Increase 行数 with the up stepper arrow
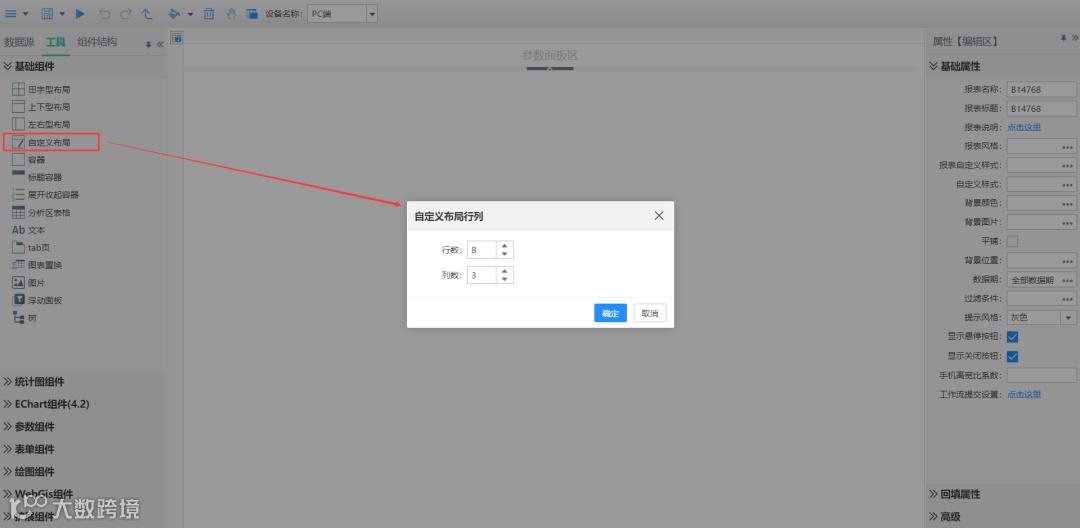The width and height of the screenshot is (1080, 528). (505, 246)
